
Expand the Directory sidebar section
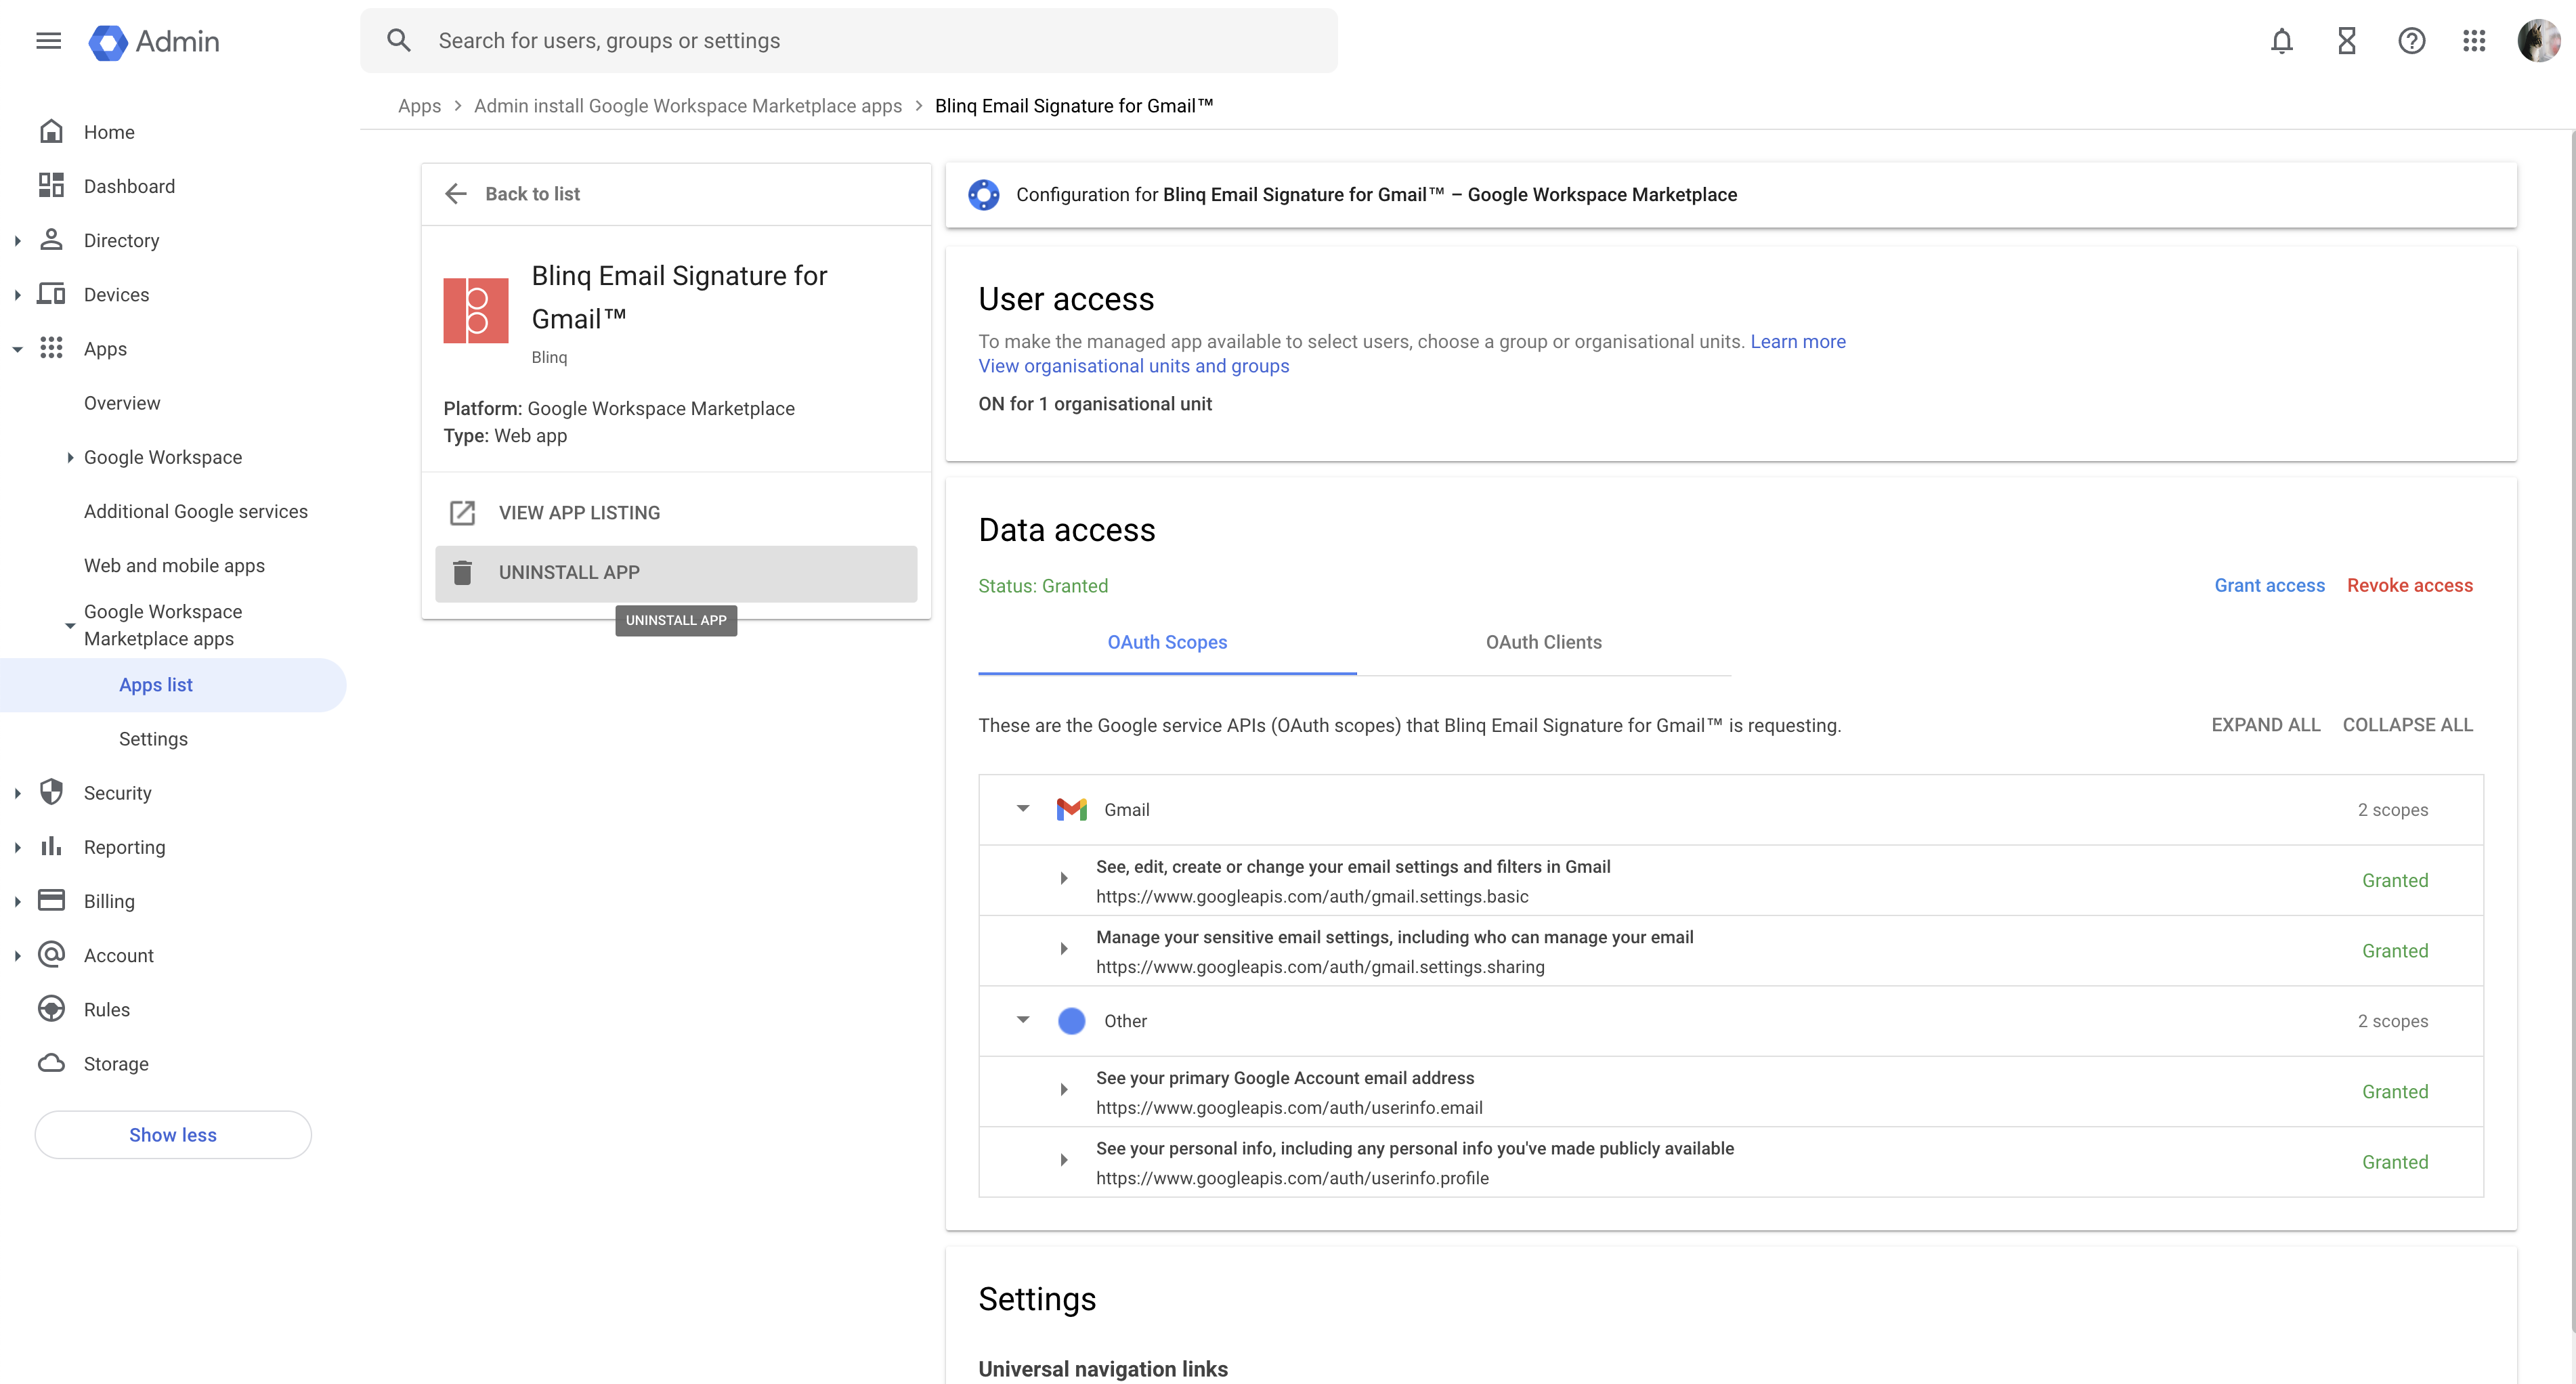[x=17, y=241]
